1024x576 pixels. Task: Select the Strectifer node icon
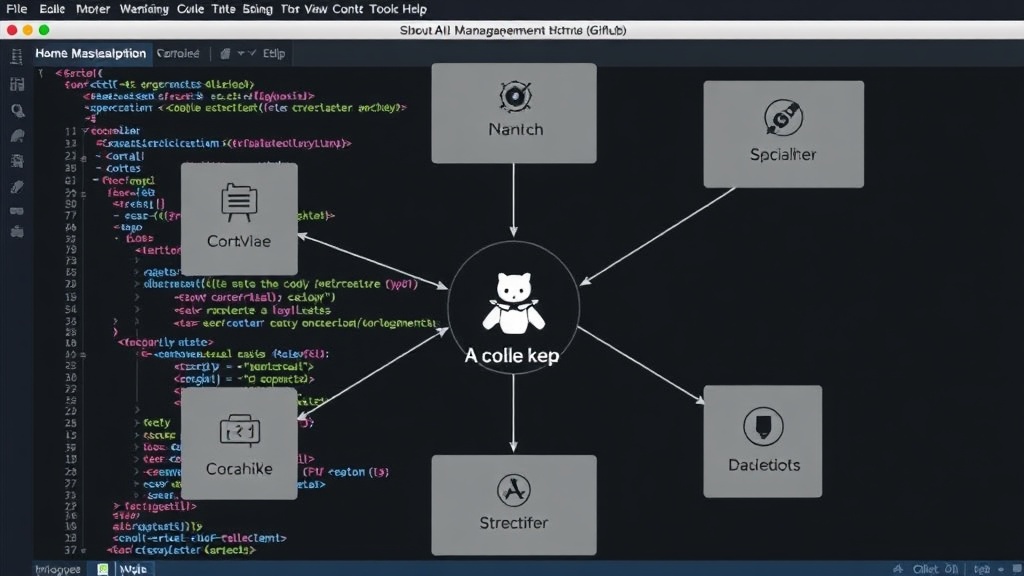tap(514, 490)
